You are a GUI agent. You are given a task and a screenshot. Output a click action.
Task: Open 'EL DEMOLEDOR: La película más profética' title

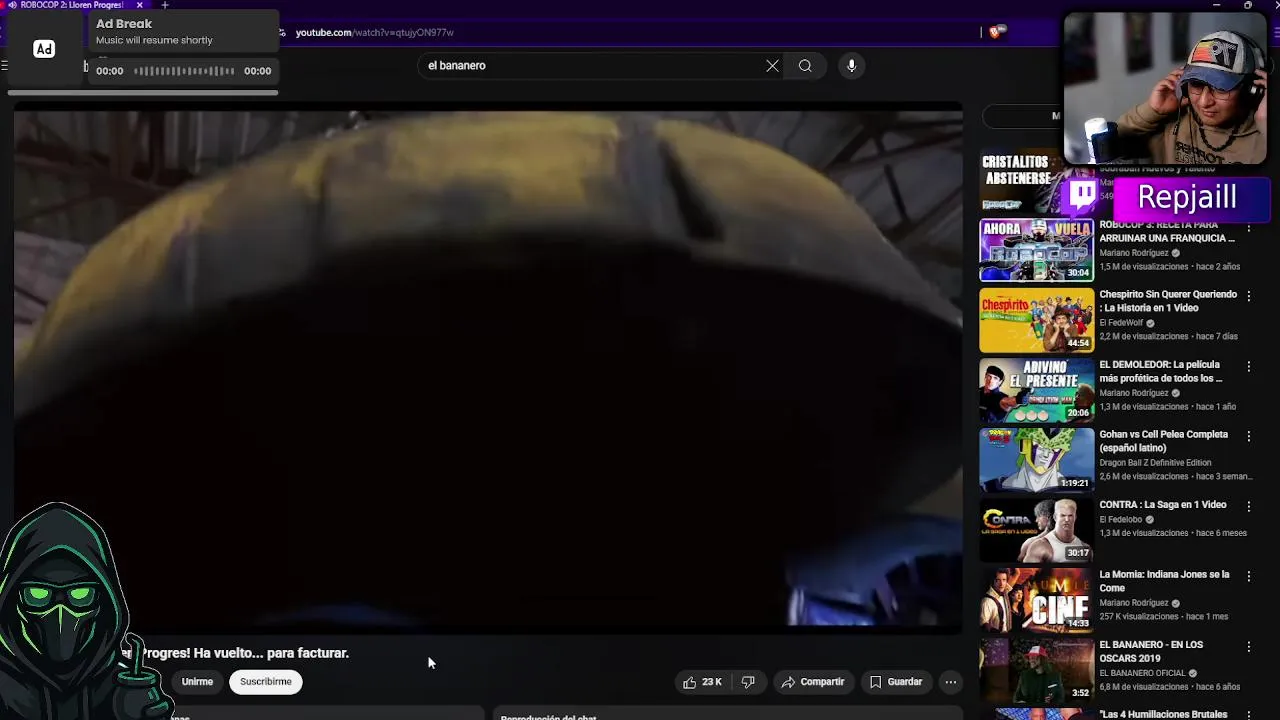click(1161, 371)
